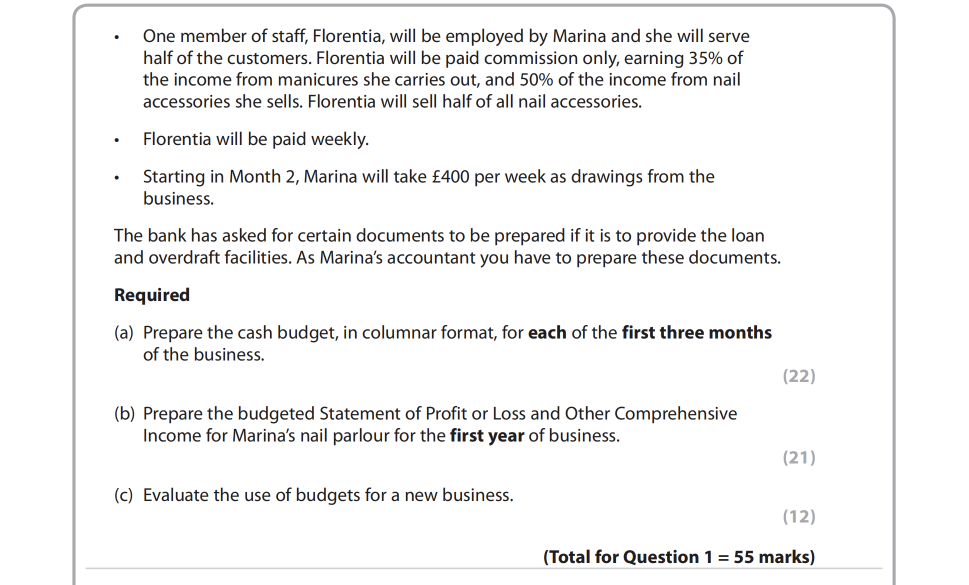Click 'Florentia will be paid weekly' line
This screenshot has height=585, width=969.
256,139
